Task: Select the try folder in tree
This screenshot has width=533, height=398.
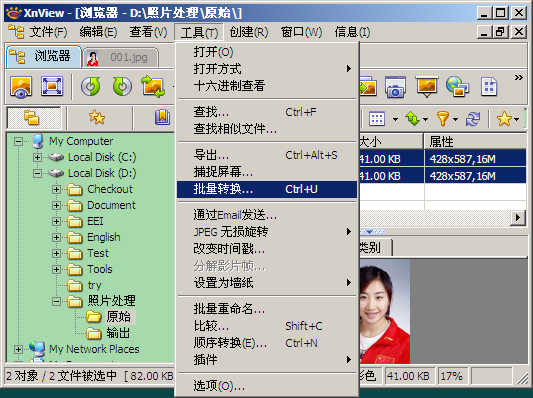Action: coord(94,285)
